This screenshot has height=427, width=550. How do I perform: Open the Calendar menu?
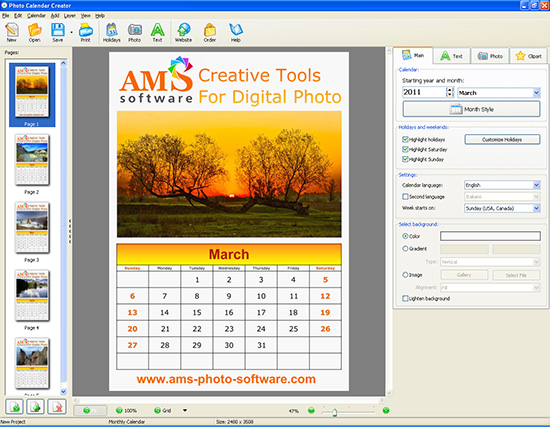(36, 16)
